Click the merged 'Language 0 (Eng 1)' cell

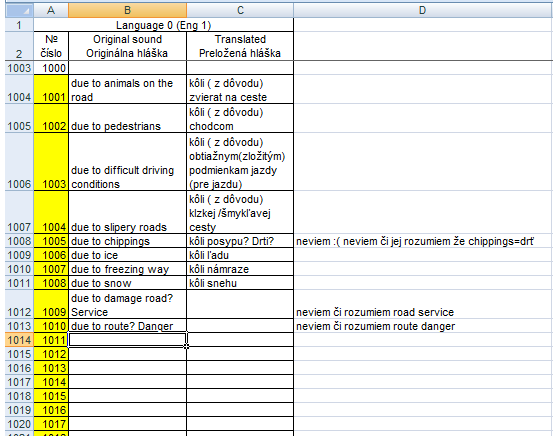pyautogui.click(x=163, y=25)
